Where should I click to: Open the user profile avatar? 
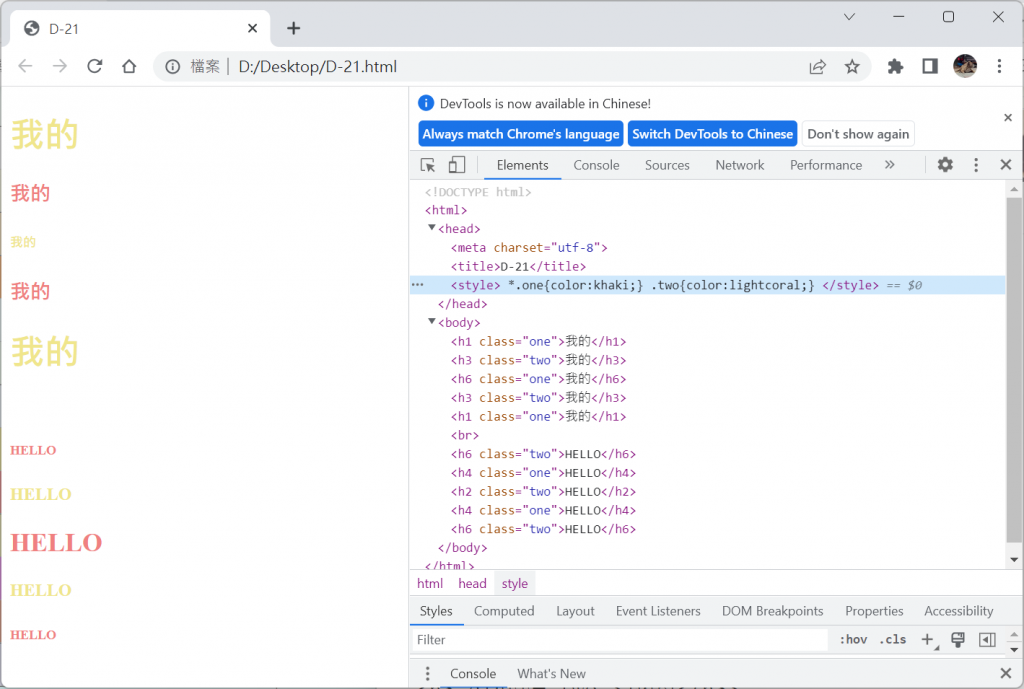(965, 66)
